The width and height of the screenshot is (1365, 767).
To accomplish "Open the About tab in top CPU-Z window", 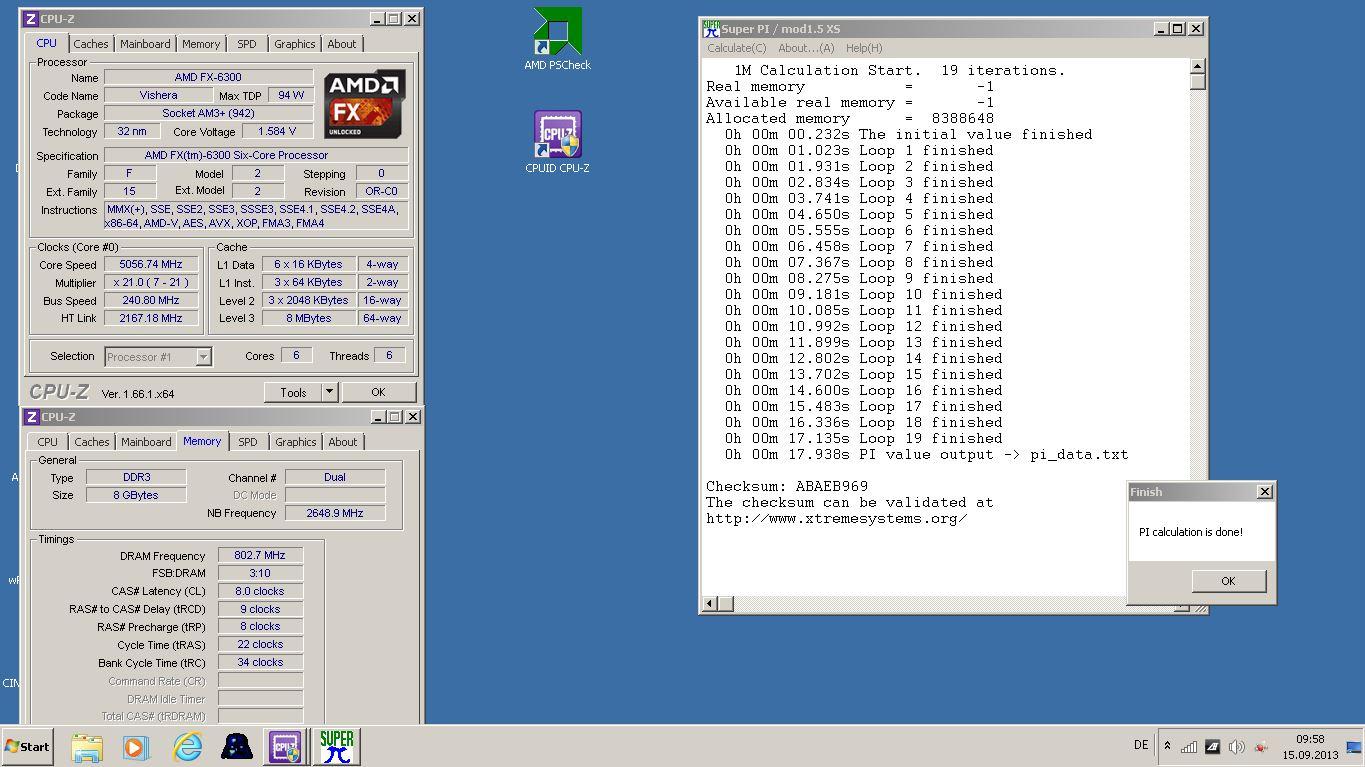I will click(x=342, y=44).
